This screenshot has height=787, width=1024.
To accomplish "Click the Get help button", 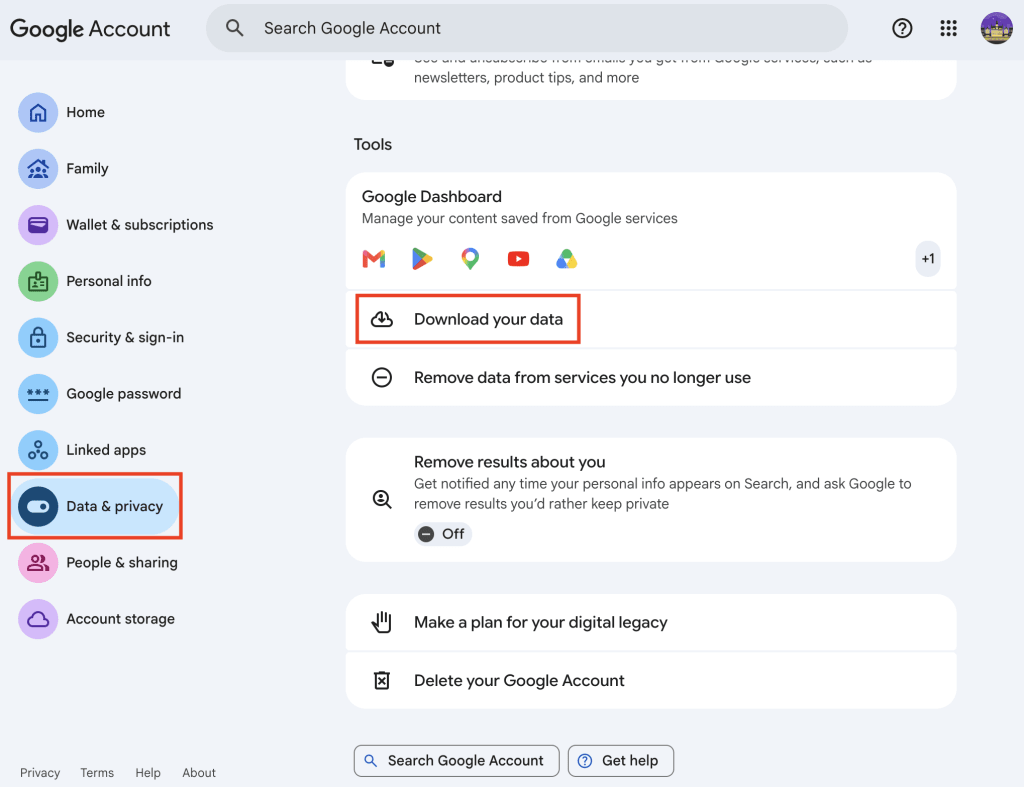I will click(620, 761).
